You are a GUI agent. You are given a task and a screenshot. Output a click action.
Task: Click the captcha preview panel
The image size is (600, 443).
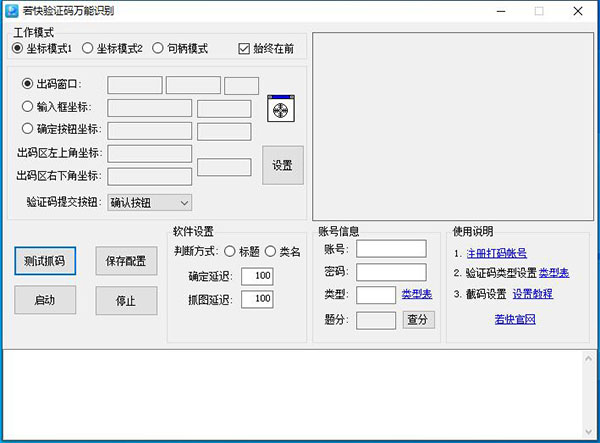click(453, 126)
